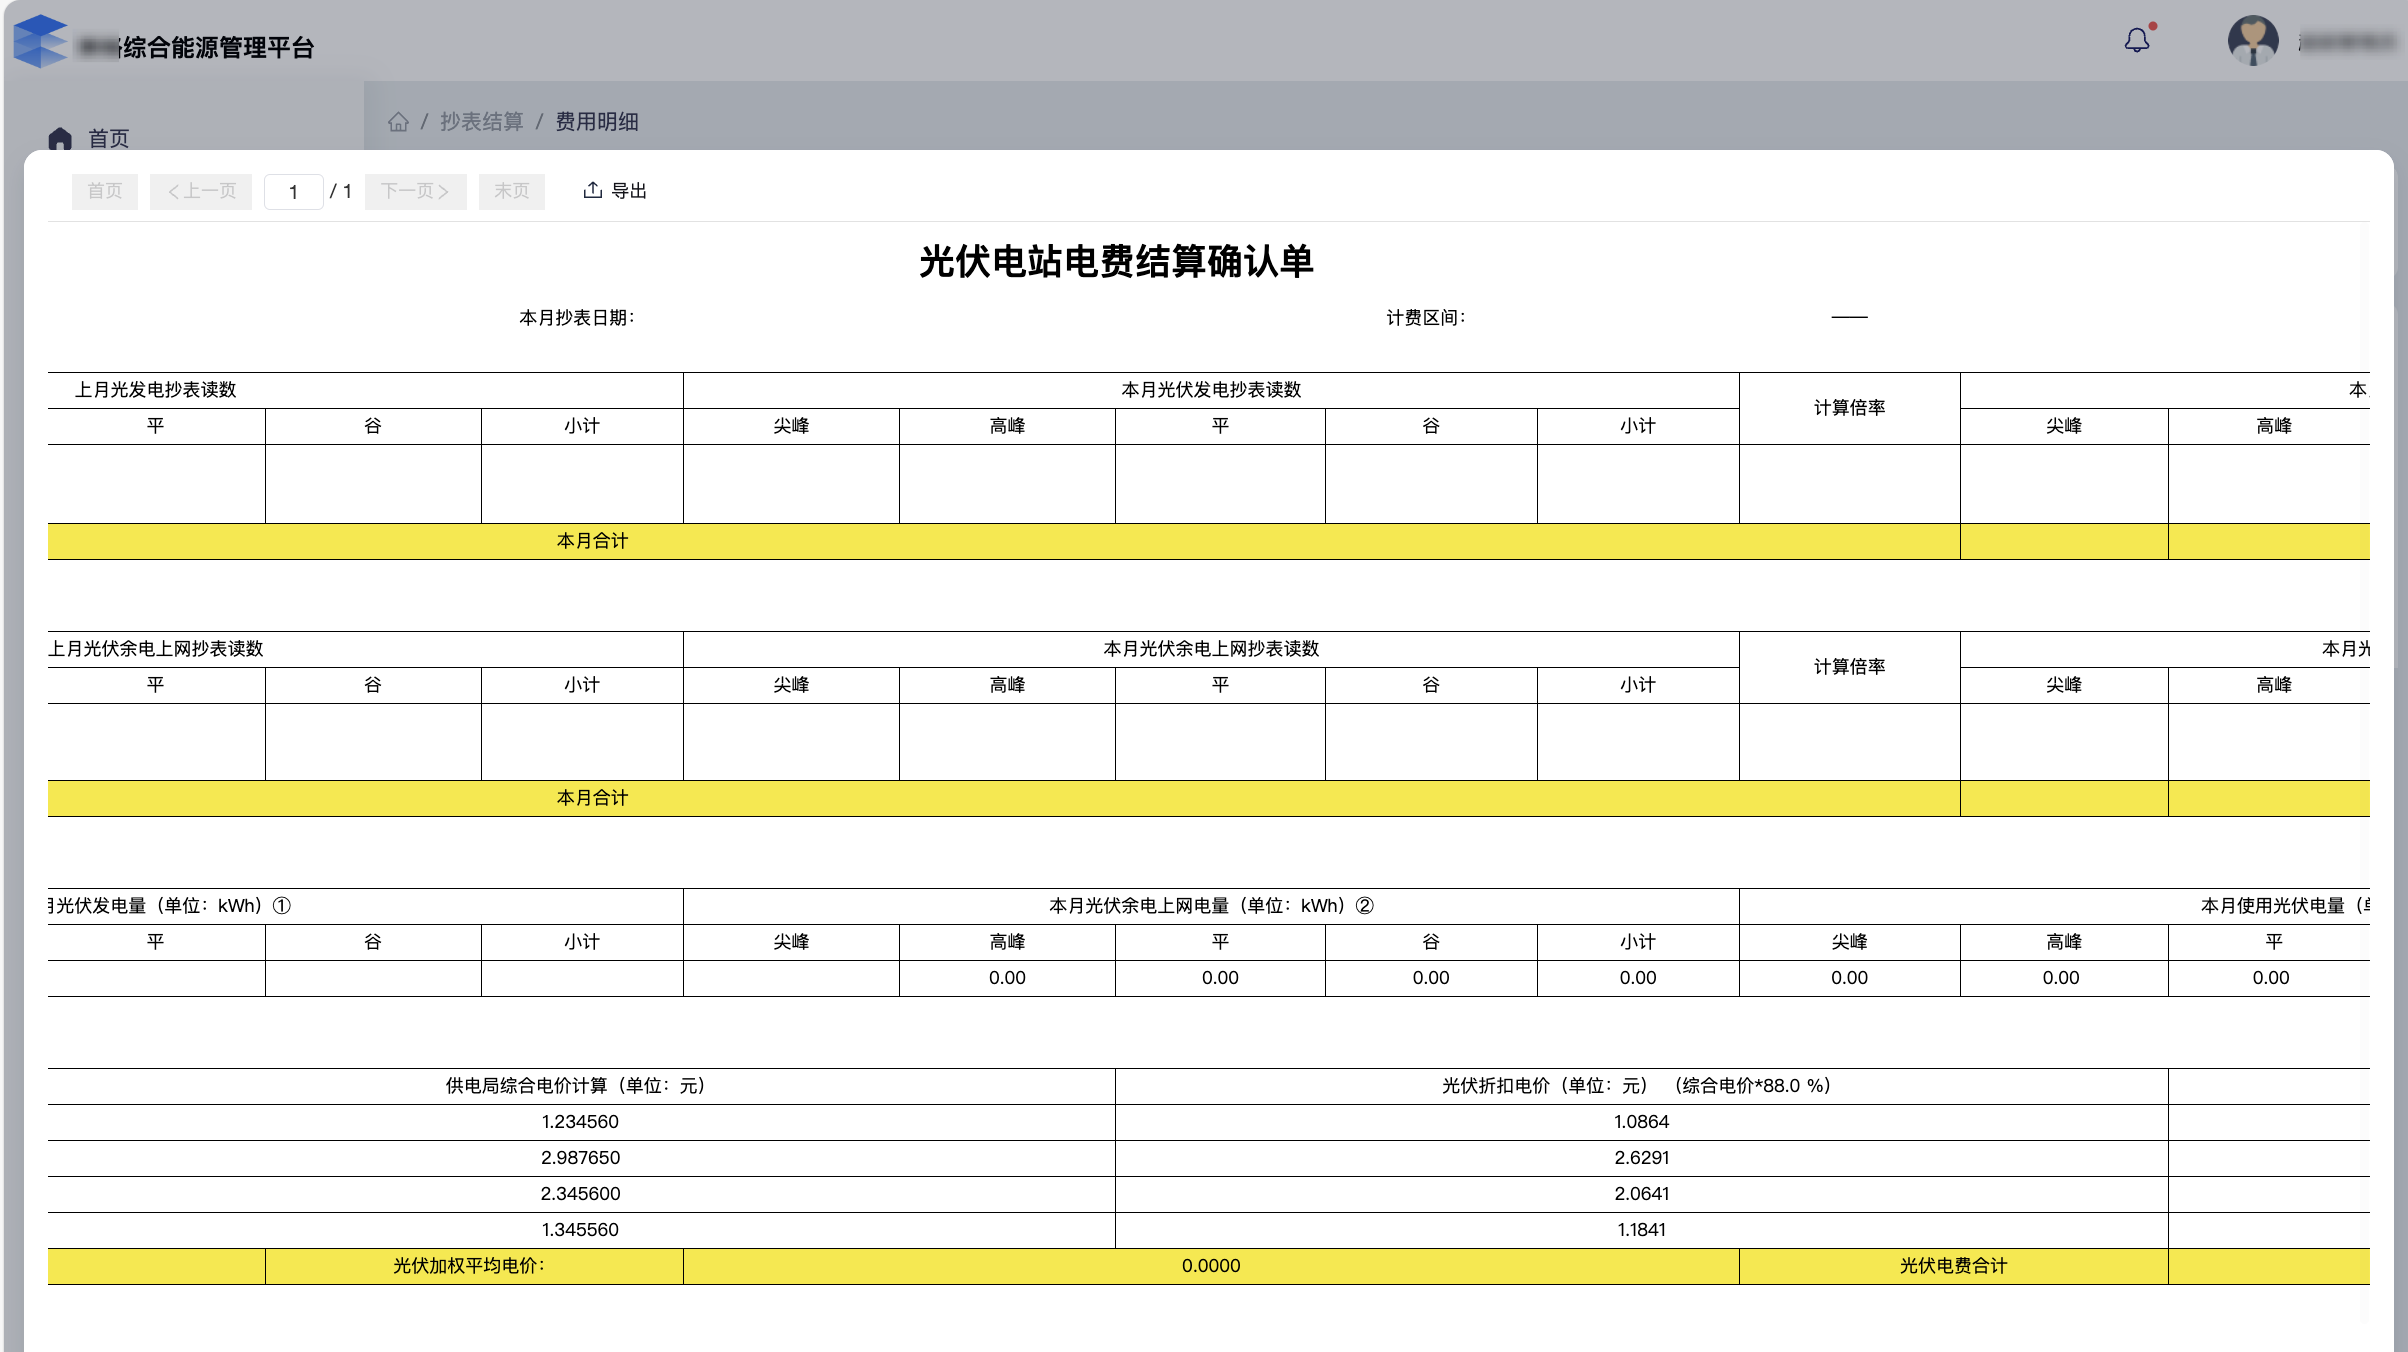Screen dimensions: 2408x1352
Task: Click the breadcrumb home icon
Action: point(398,122)
